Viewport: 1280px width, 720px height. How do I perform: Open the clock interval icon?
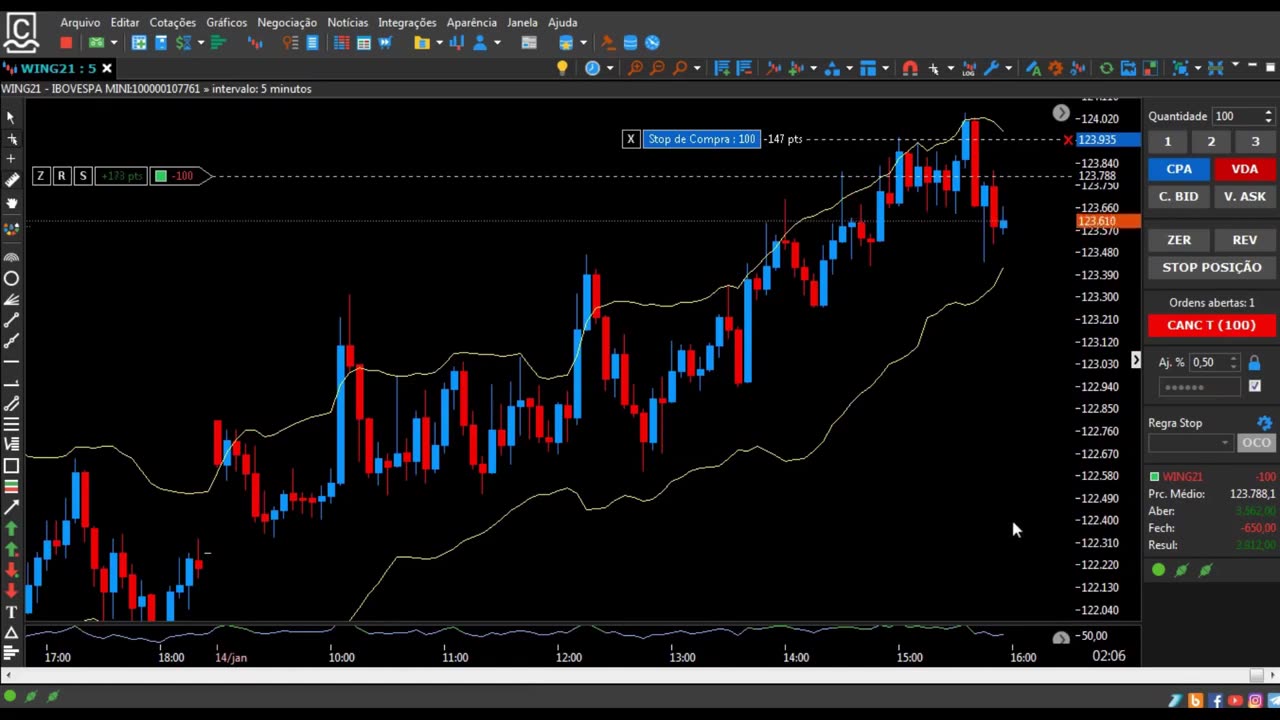tap(592, 68)
